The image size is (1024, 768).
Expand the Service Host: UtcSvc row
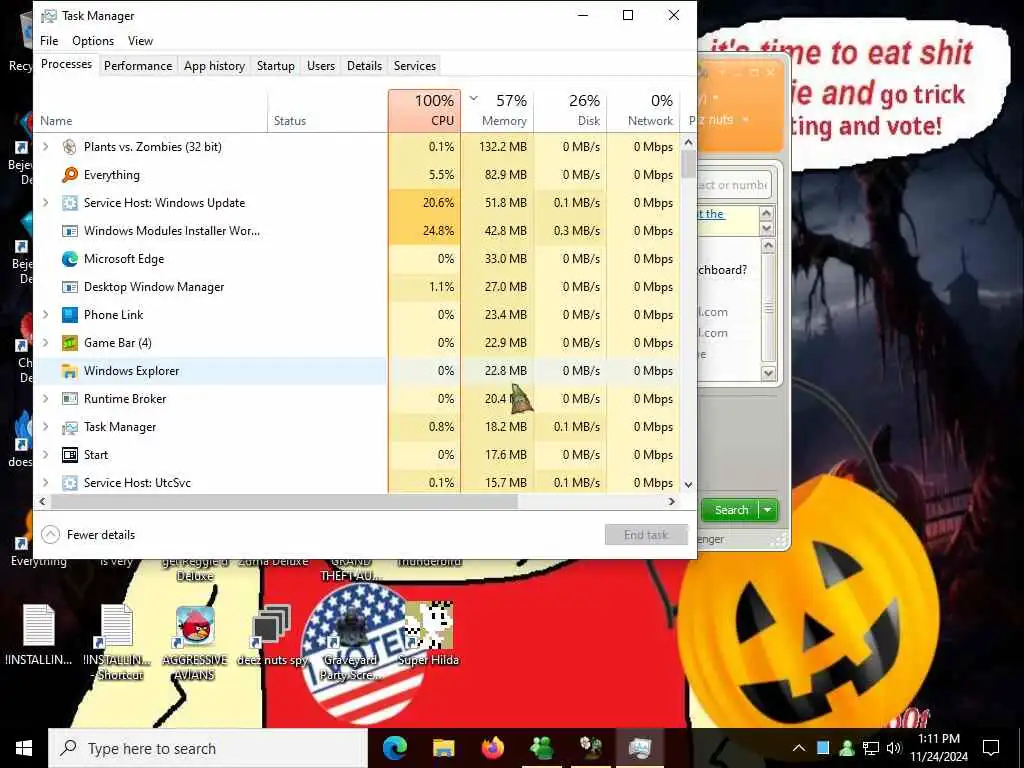tap(46, 483)
